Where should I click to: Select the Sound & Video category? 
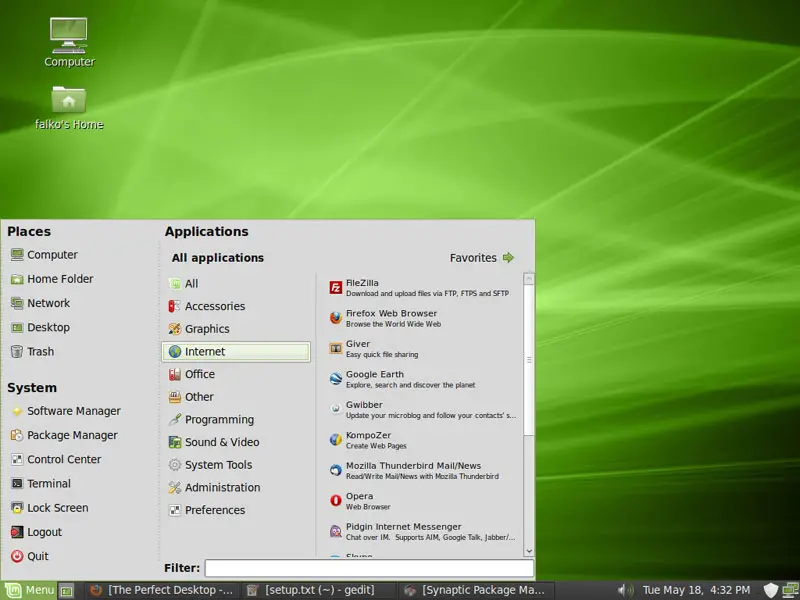[236, 442]
